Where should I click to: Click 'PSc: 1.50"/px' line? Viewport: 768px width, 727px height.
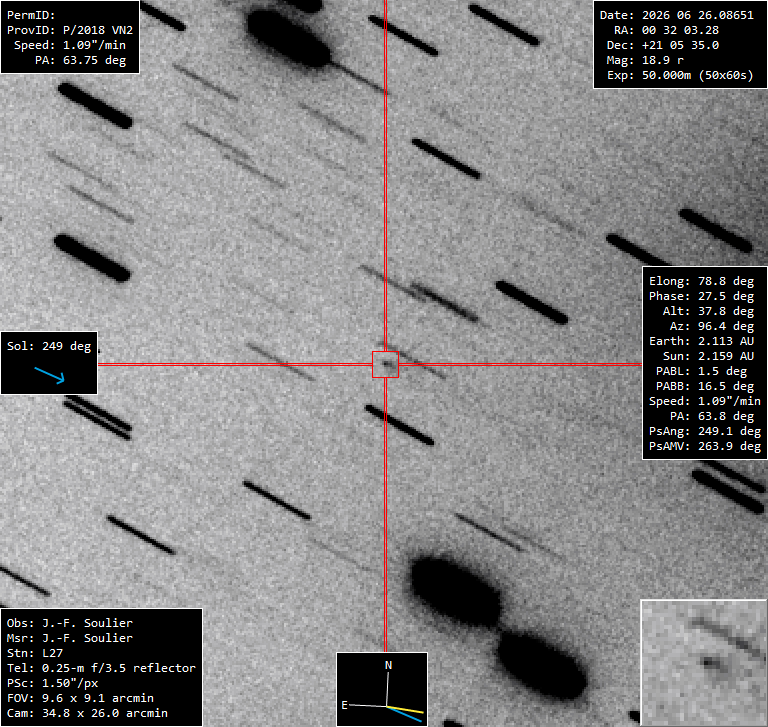(52, 683)
